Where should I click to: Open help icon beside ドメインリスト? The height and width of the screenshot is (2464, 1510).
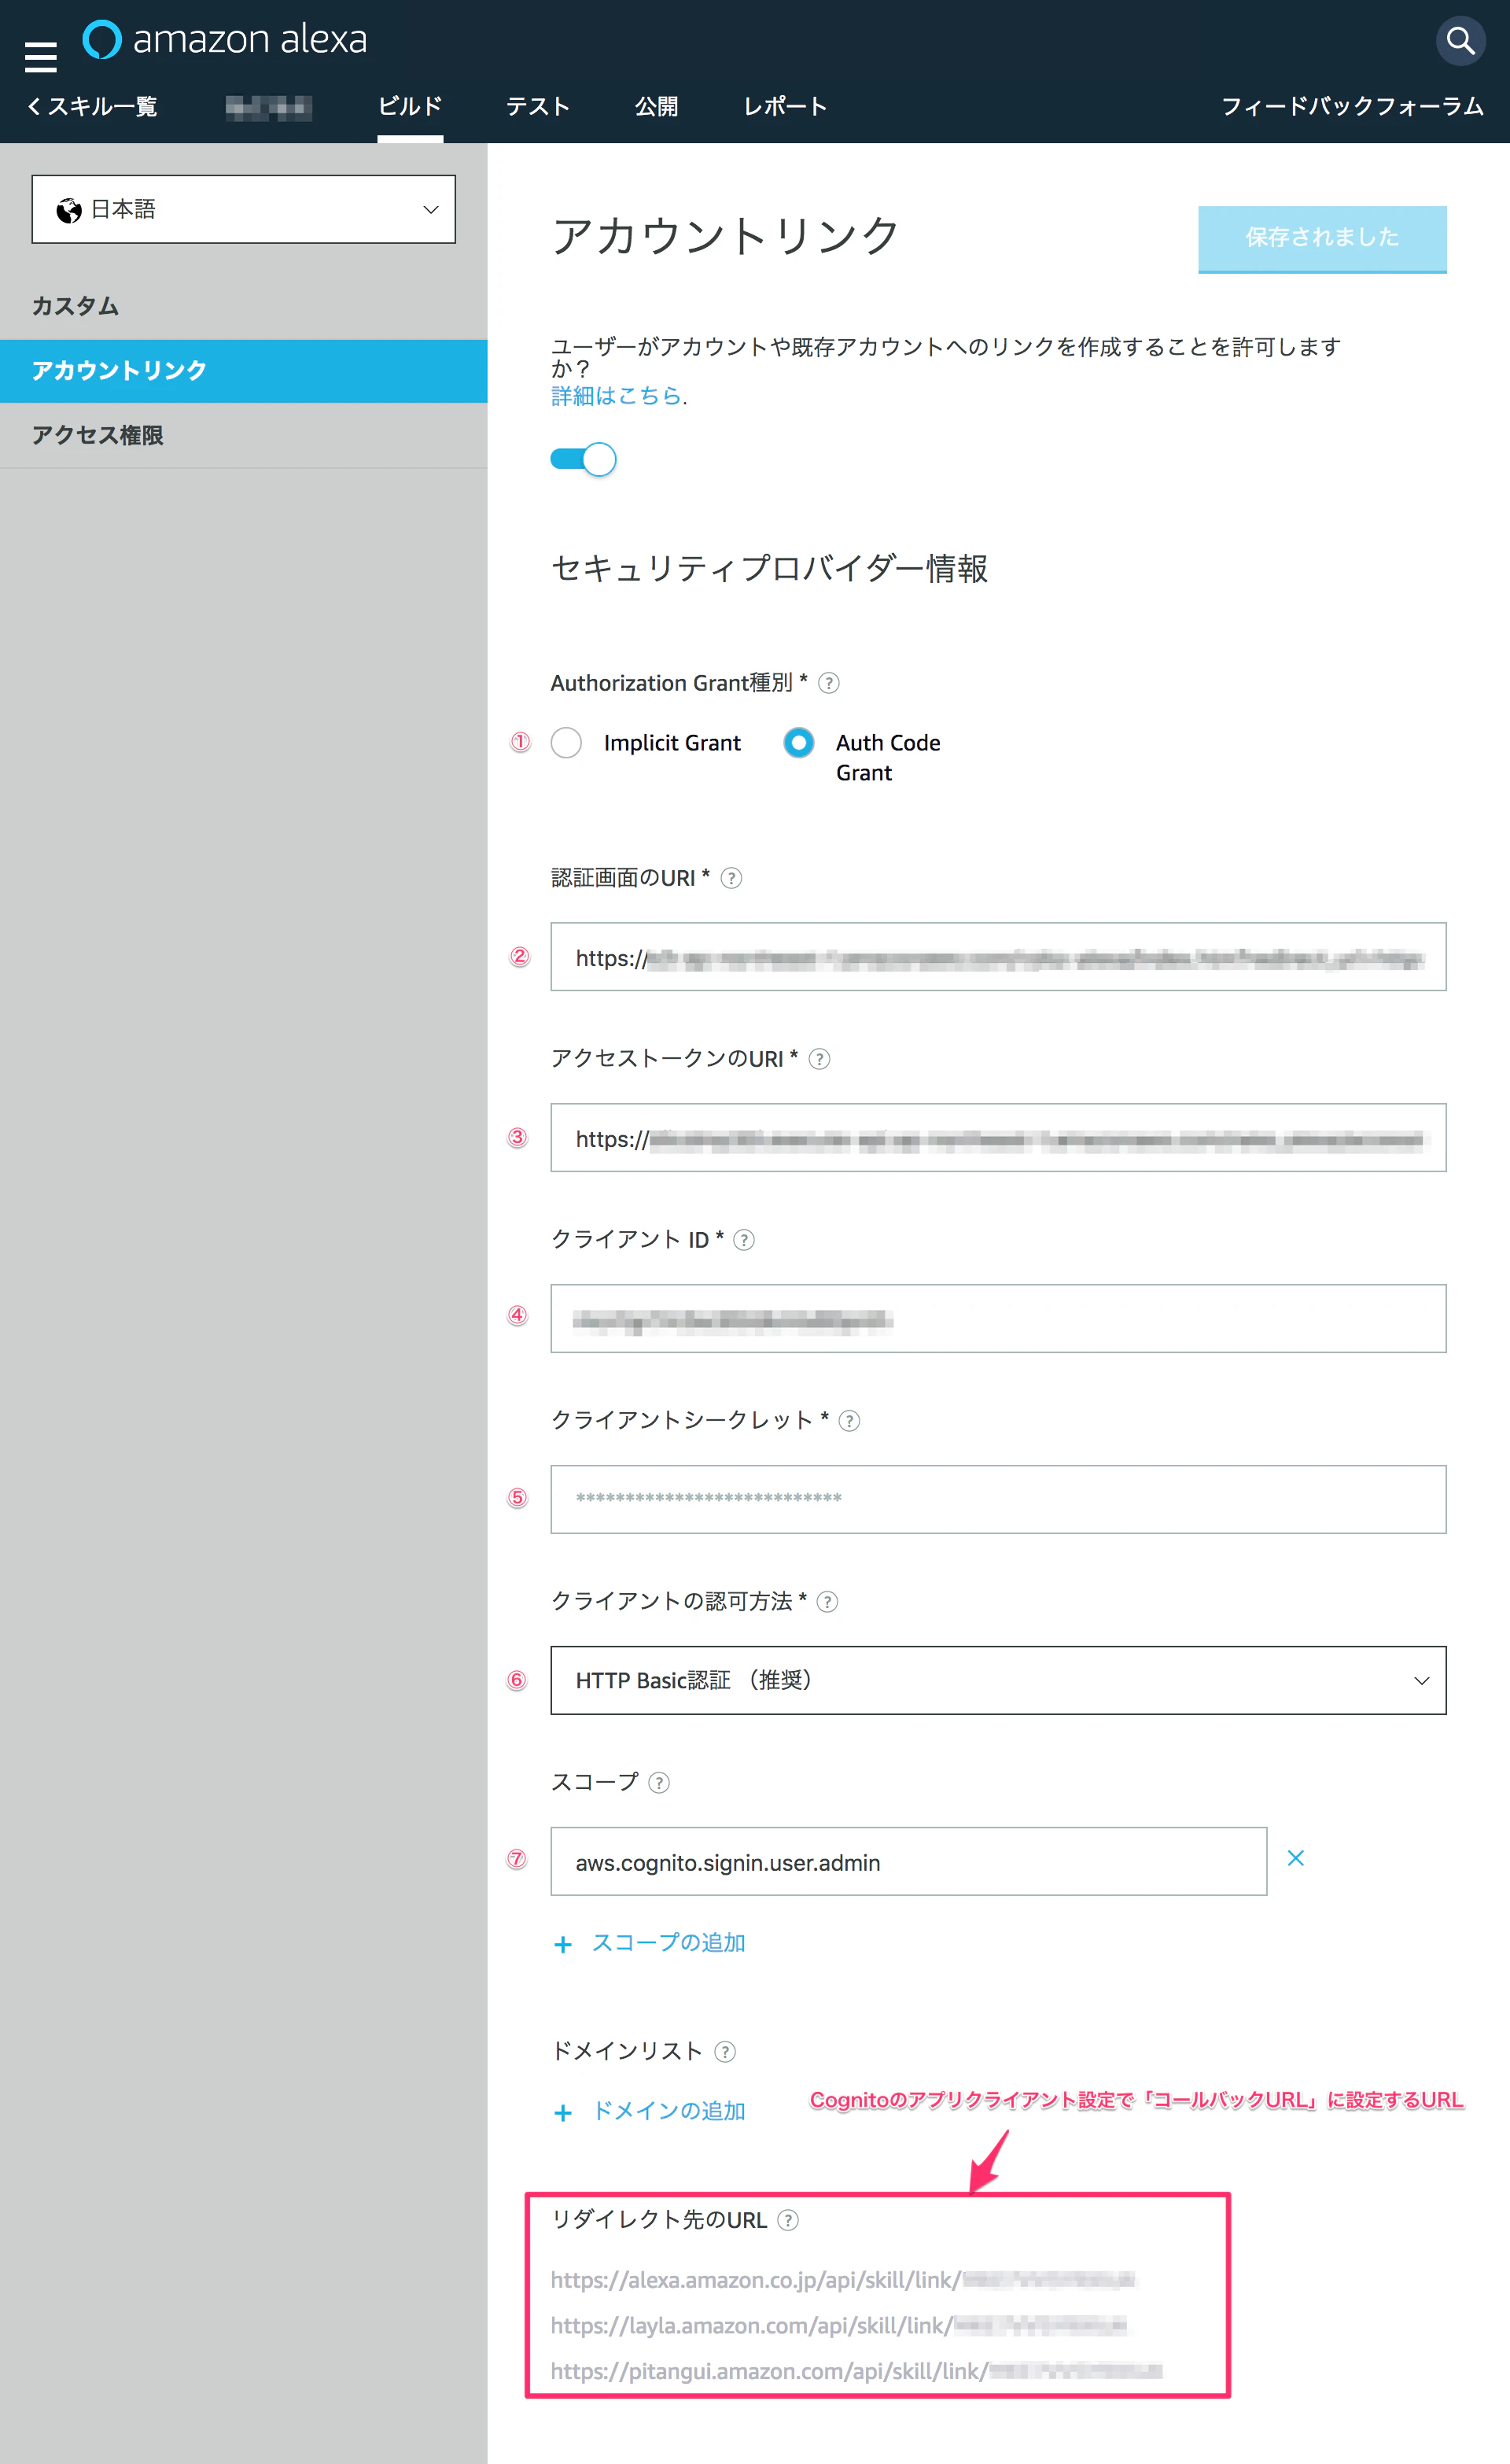(x=725, y=2052)
